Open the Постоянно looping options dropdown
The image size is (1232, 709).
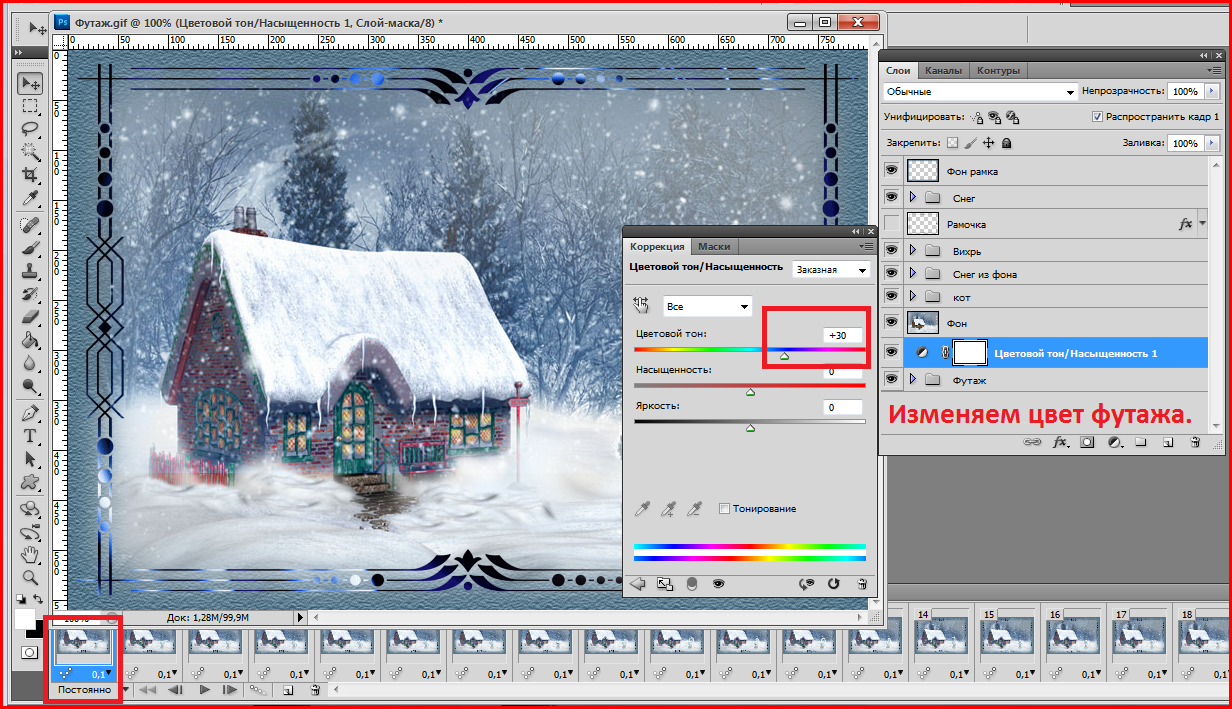(x=91, y=690)
